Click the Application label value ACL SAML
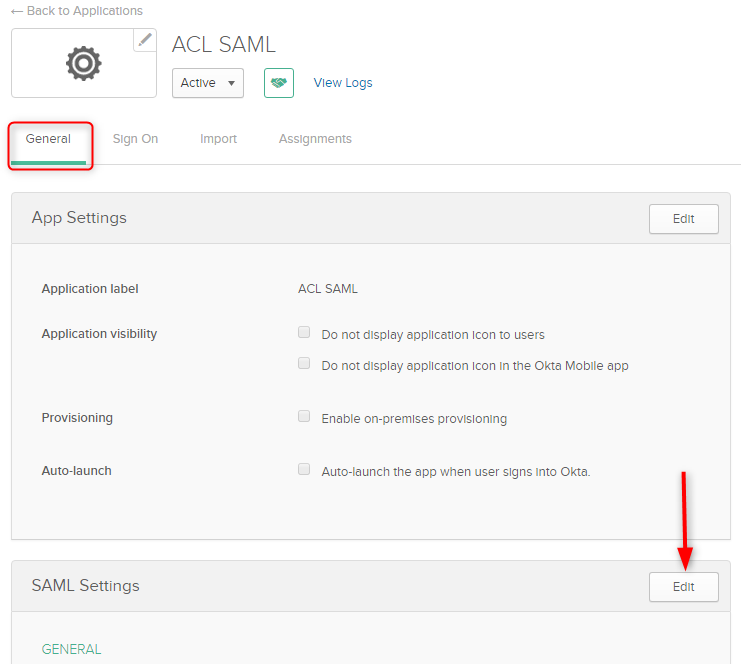The image size is (741, 664). click(328, 289)
